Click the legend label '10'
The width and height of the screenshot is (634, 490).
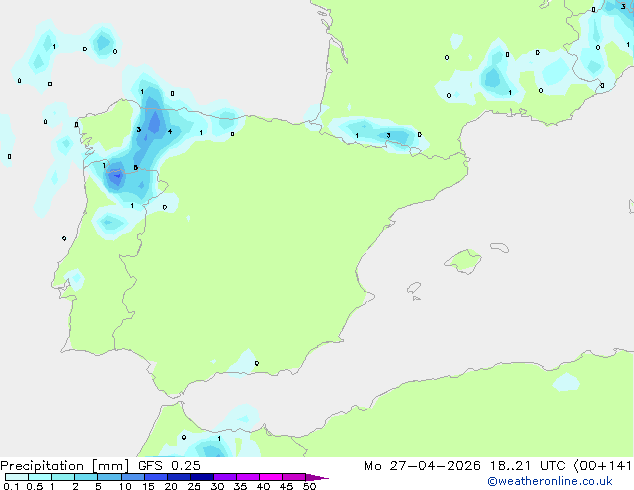[125, 486]
